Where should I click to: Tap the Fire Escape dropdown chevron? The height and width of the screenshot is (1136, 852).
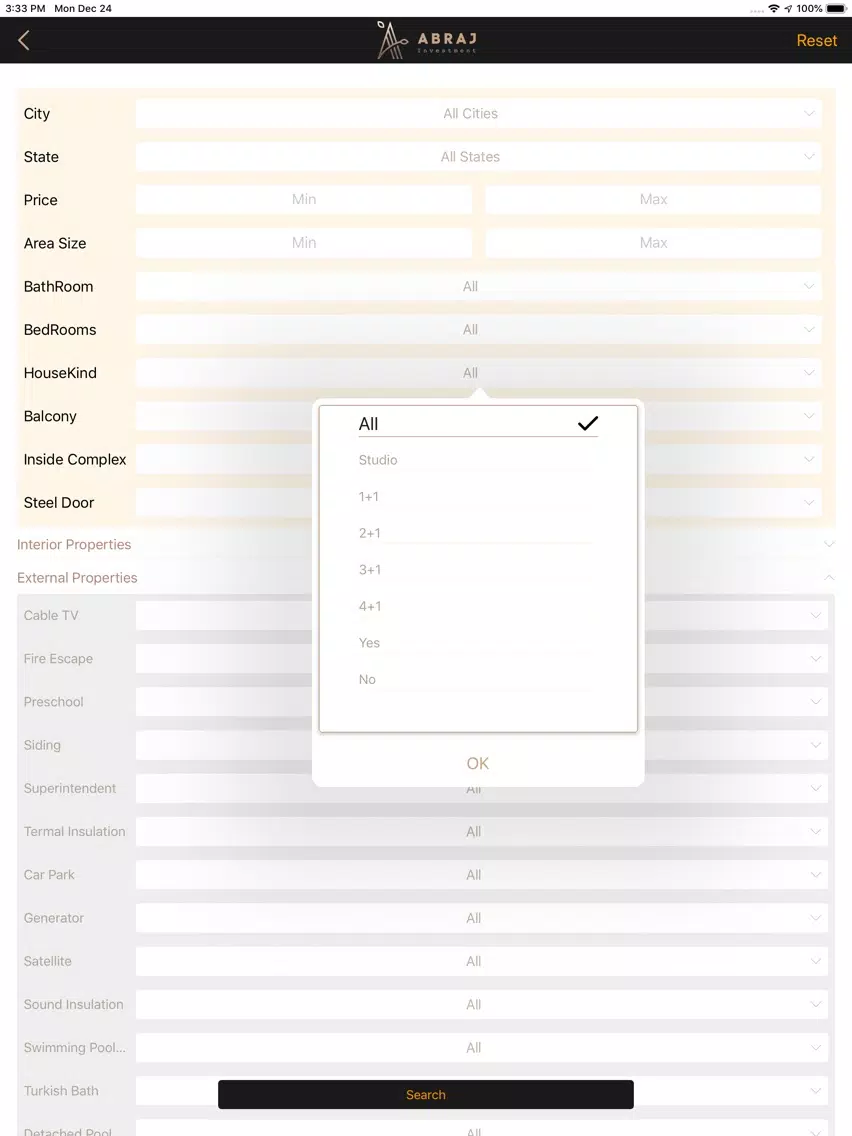click(x=816, y=659)
